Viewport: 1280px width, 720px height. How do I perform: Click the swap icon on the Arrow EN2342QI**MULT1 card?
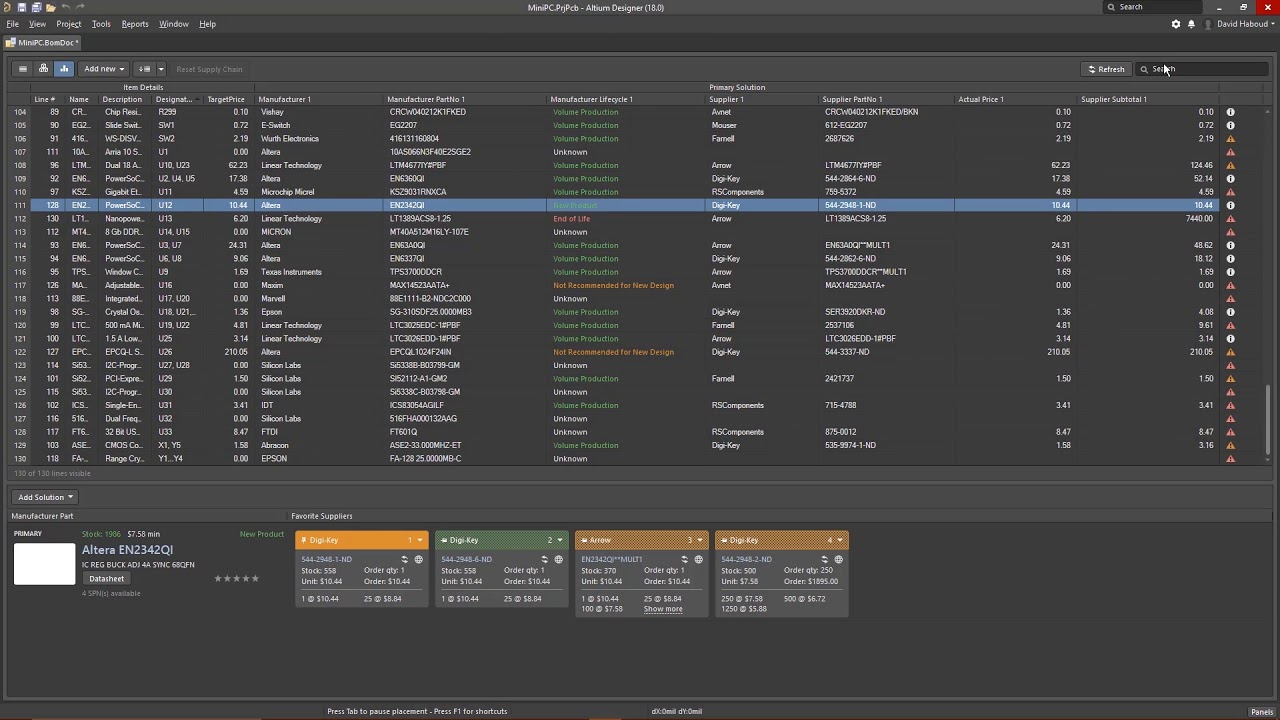tap(685, 560)
